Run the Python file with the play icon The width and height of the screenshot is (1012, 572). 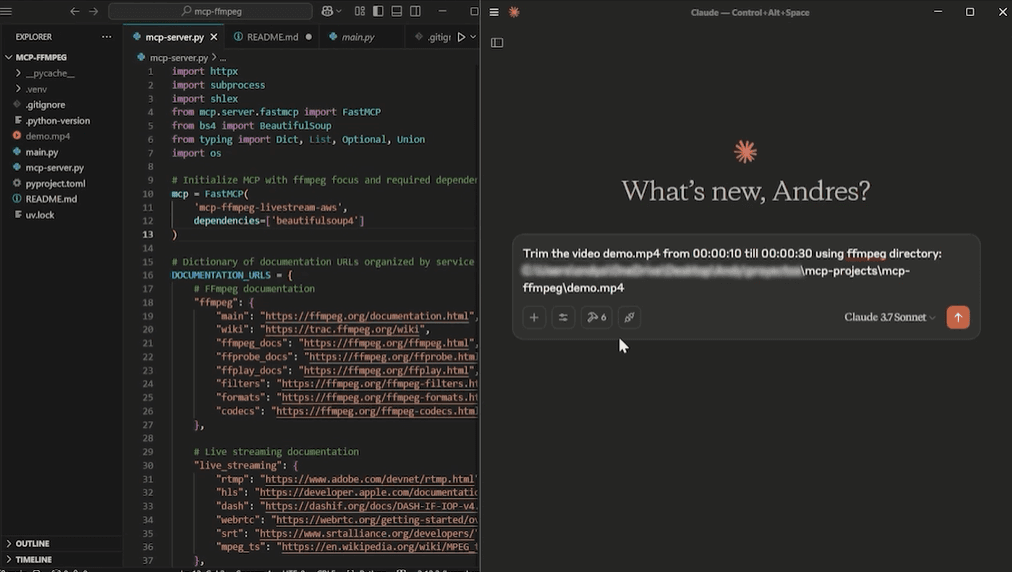[x=461, y=37]
